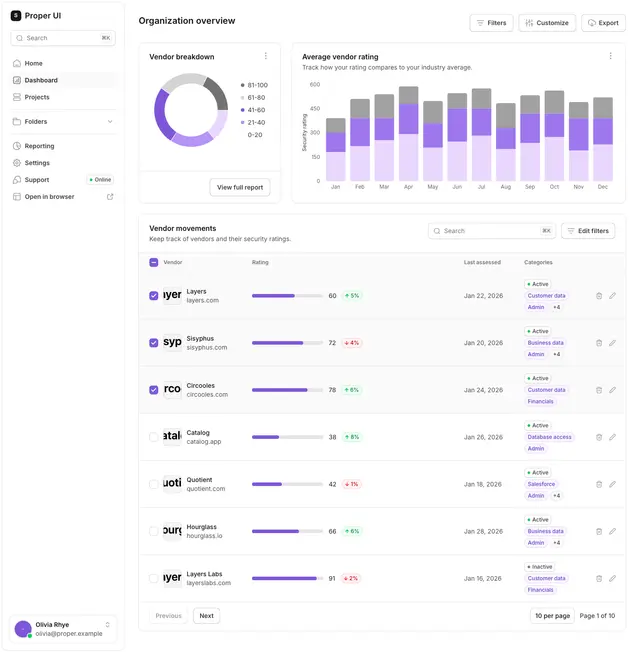Delete the Layers Labs vendor row
This screenshot has width=640, height=652.
599,578
